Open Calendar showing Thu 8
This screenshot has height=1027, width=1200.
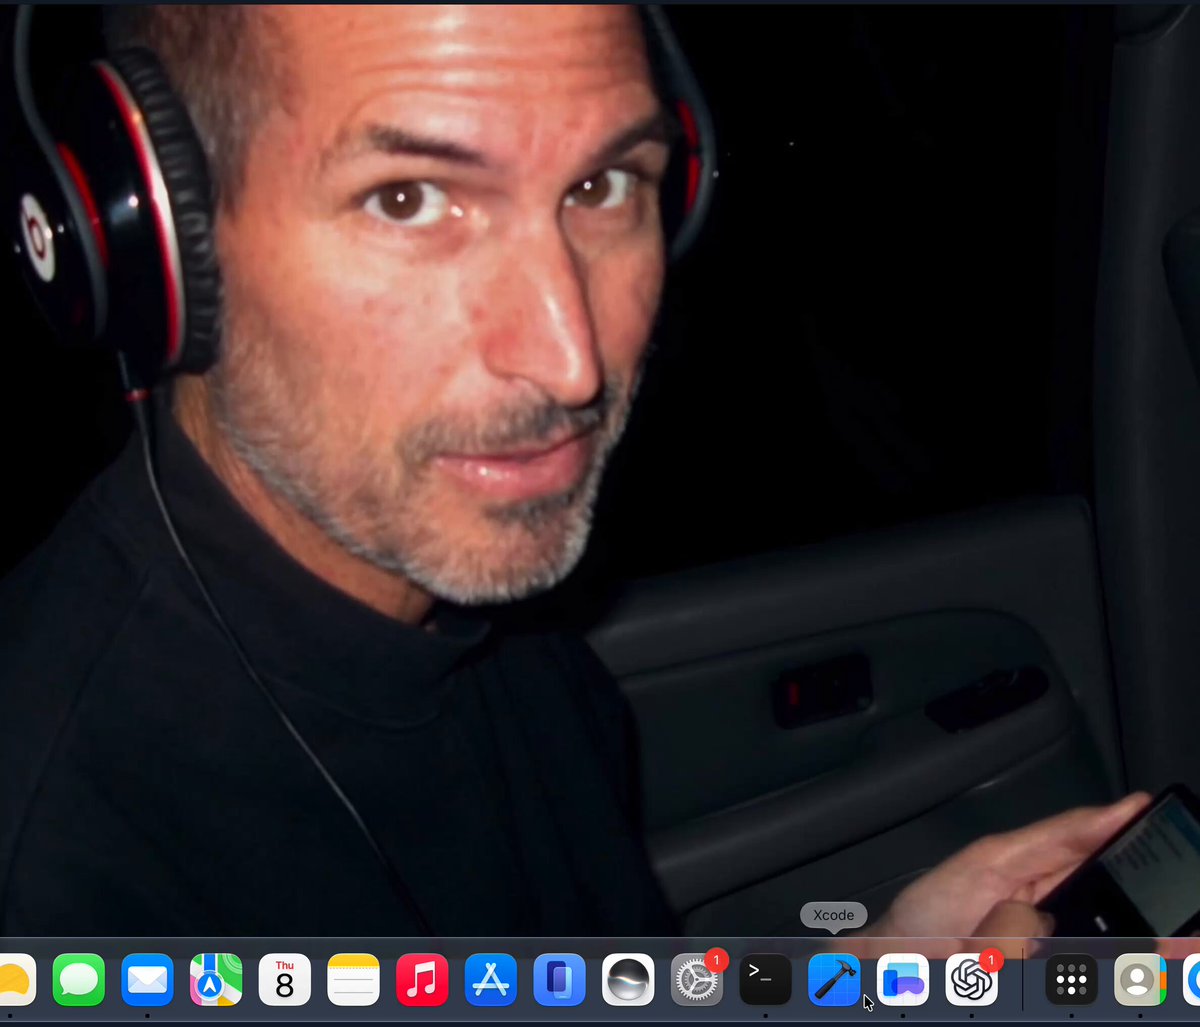pos(285,979)
